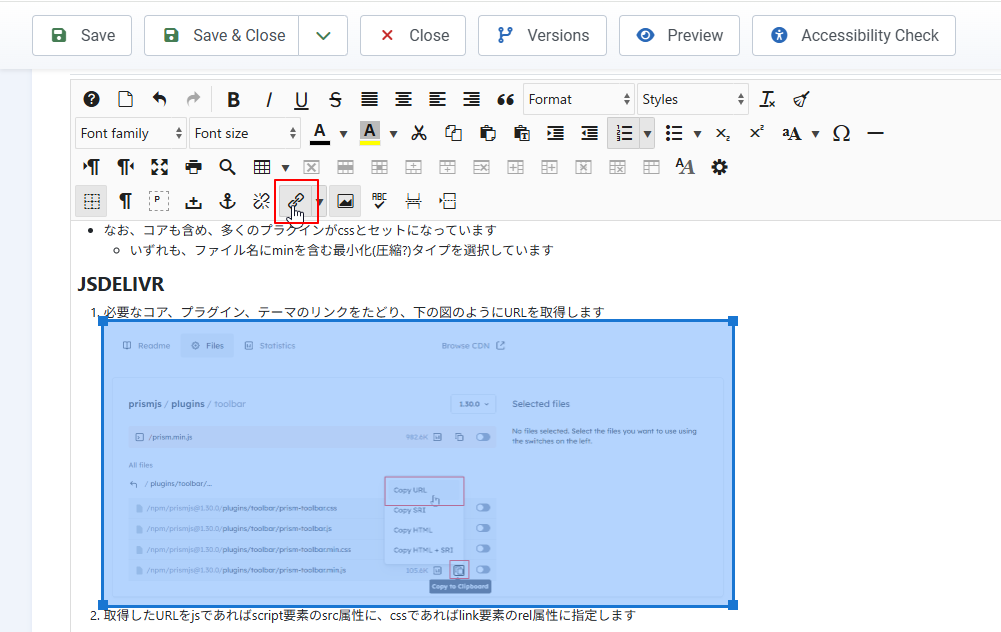Insert a special character with the omega icon

(x=841, y=133)
